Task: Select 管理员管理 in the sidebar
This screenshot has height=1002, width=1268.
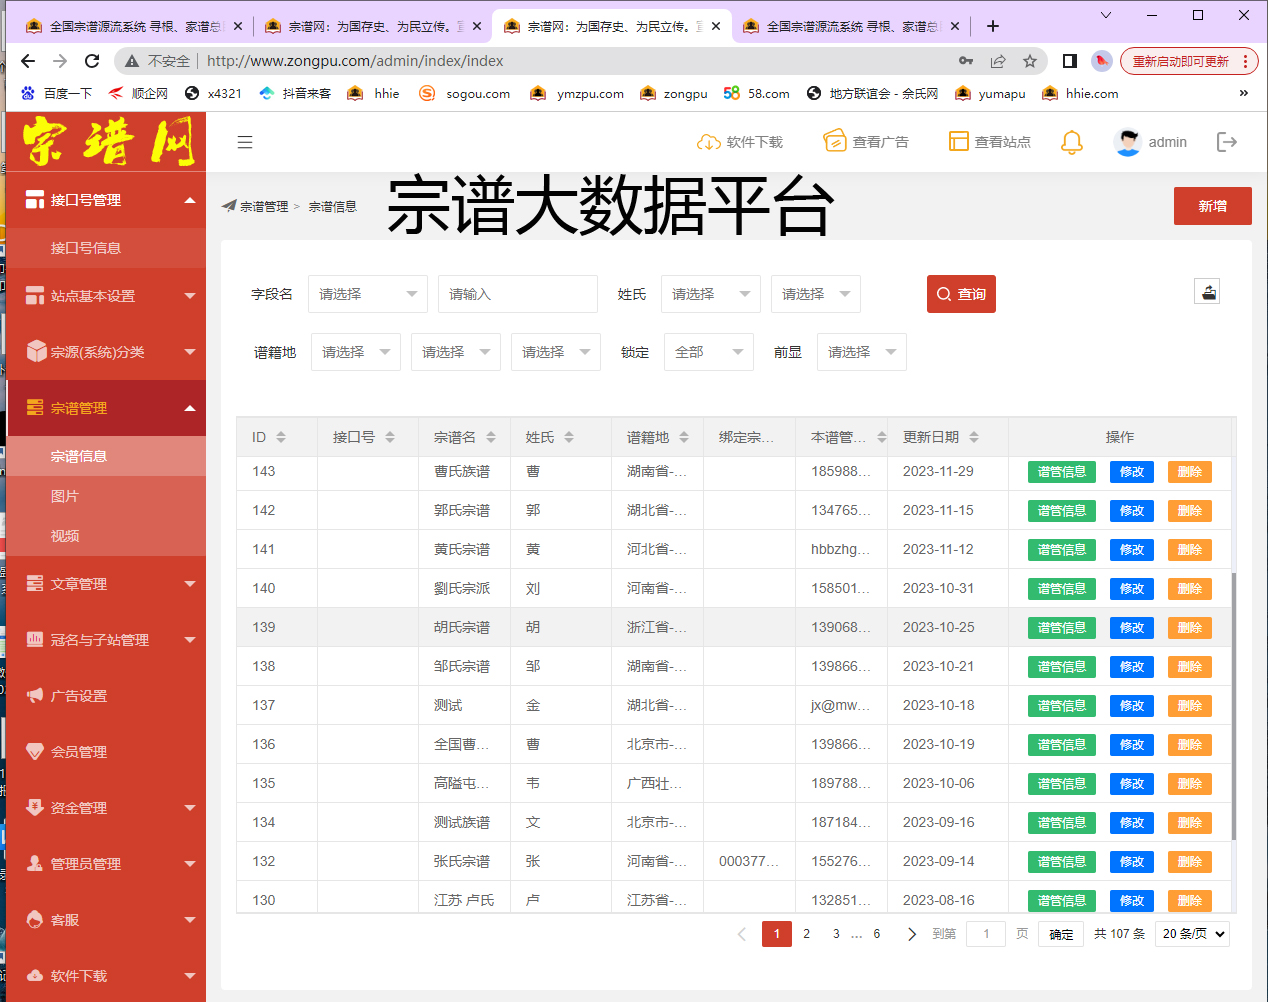Action: pos(103,862)
